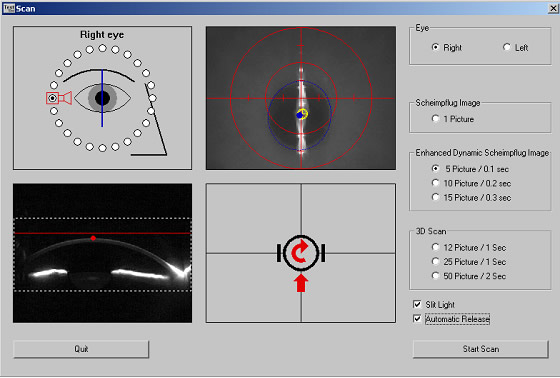Select the Left eye radio button
Viewport: 560px width, 378px height.
click(507, 47)
